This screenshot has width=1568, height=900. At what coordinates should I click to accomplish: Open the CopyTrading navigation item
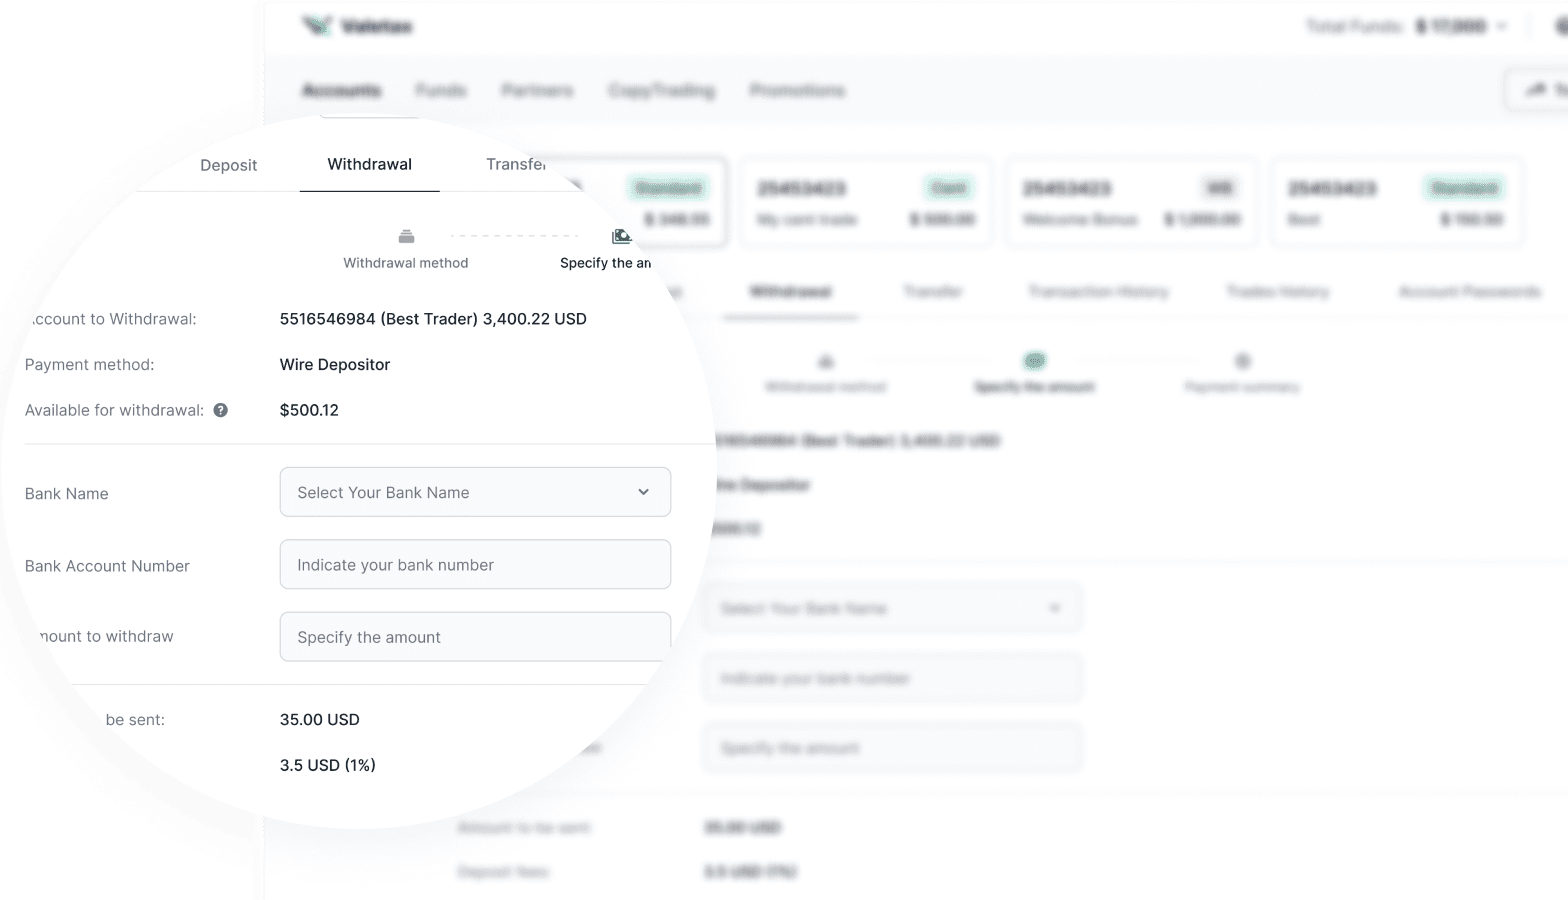(661, 90)
